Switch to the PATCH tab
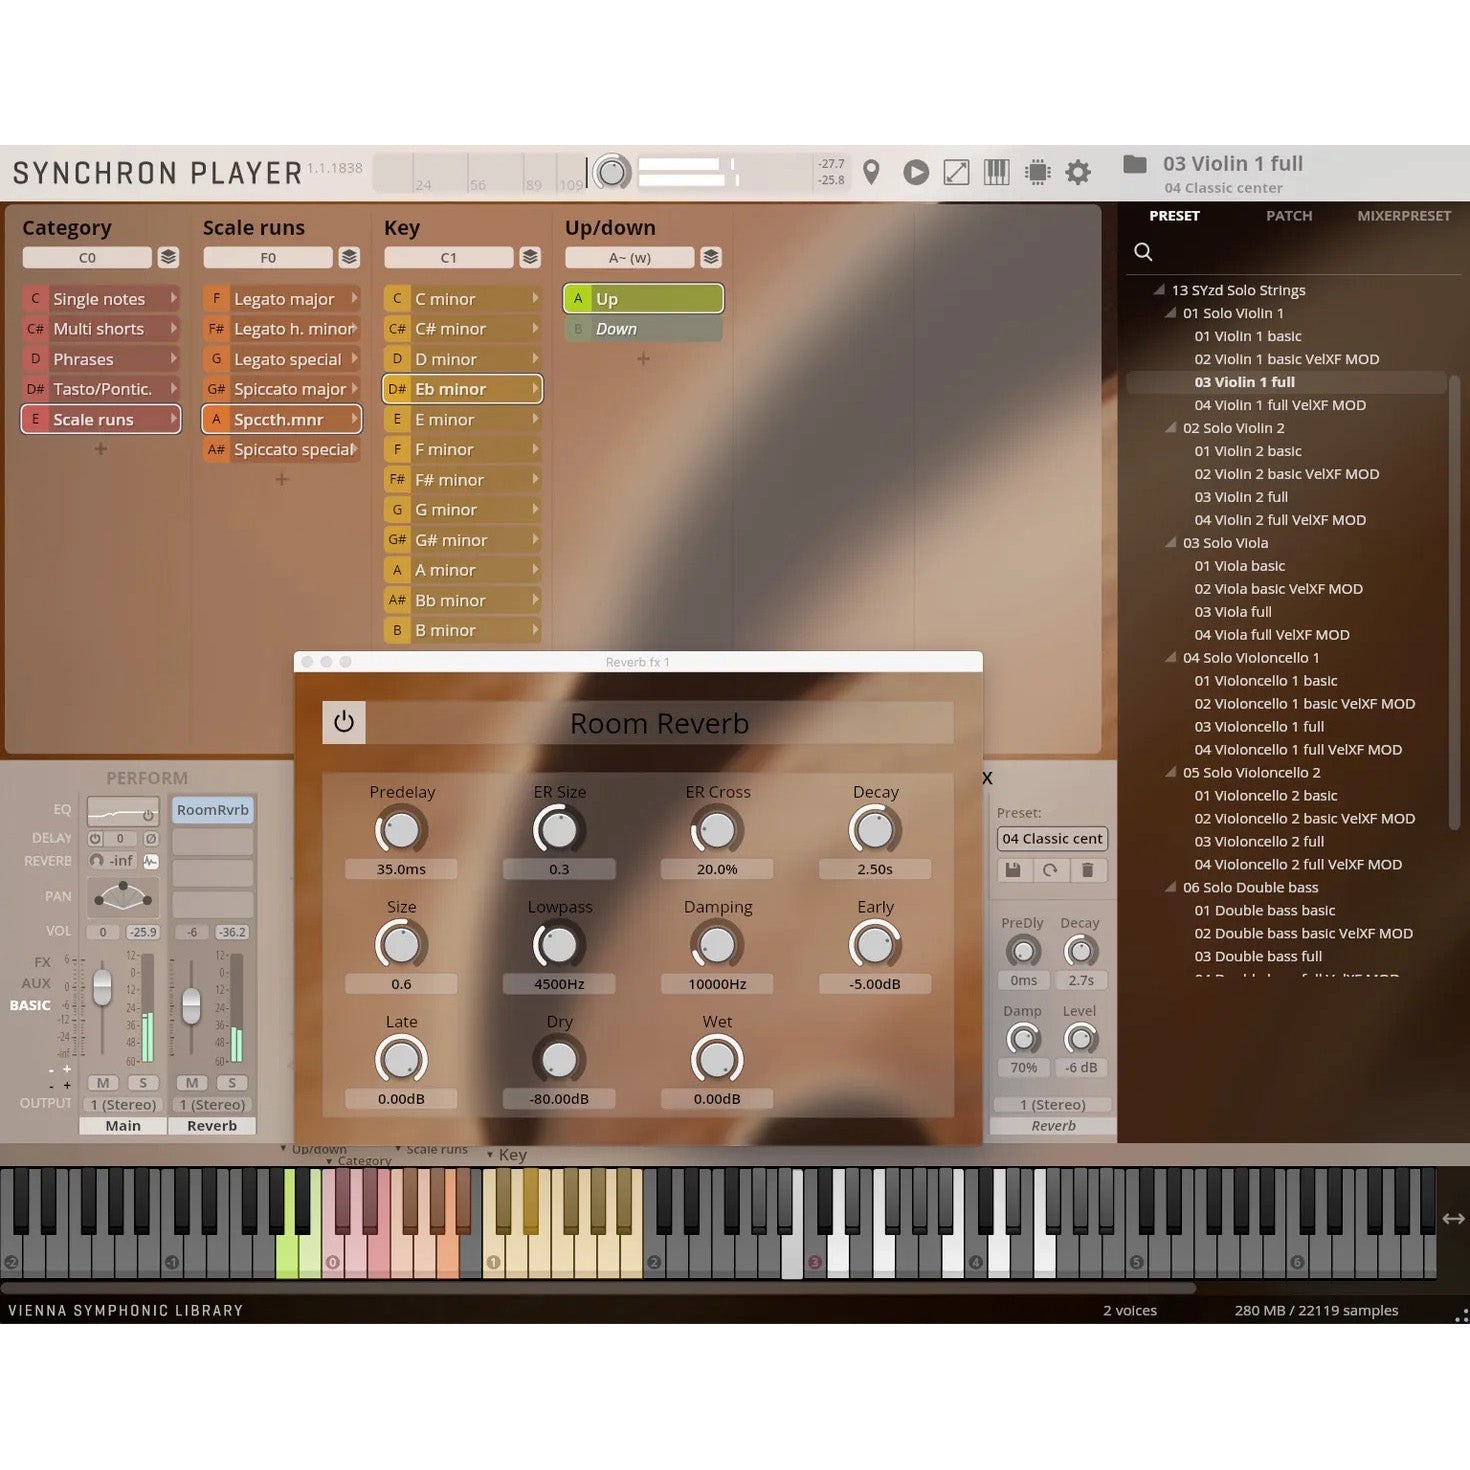Viewport: 1470px width, 1470px height. tap(1288, 216)
